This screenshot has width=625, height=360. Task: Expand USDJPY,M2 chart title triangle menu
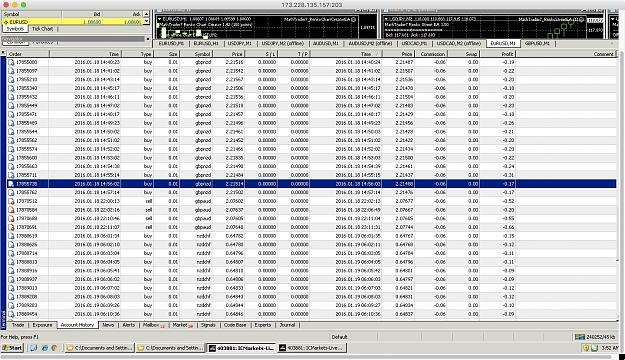(x=386, y=19)
